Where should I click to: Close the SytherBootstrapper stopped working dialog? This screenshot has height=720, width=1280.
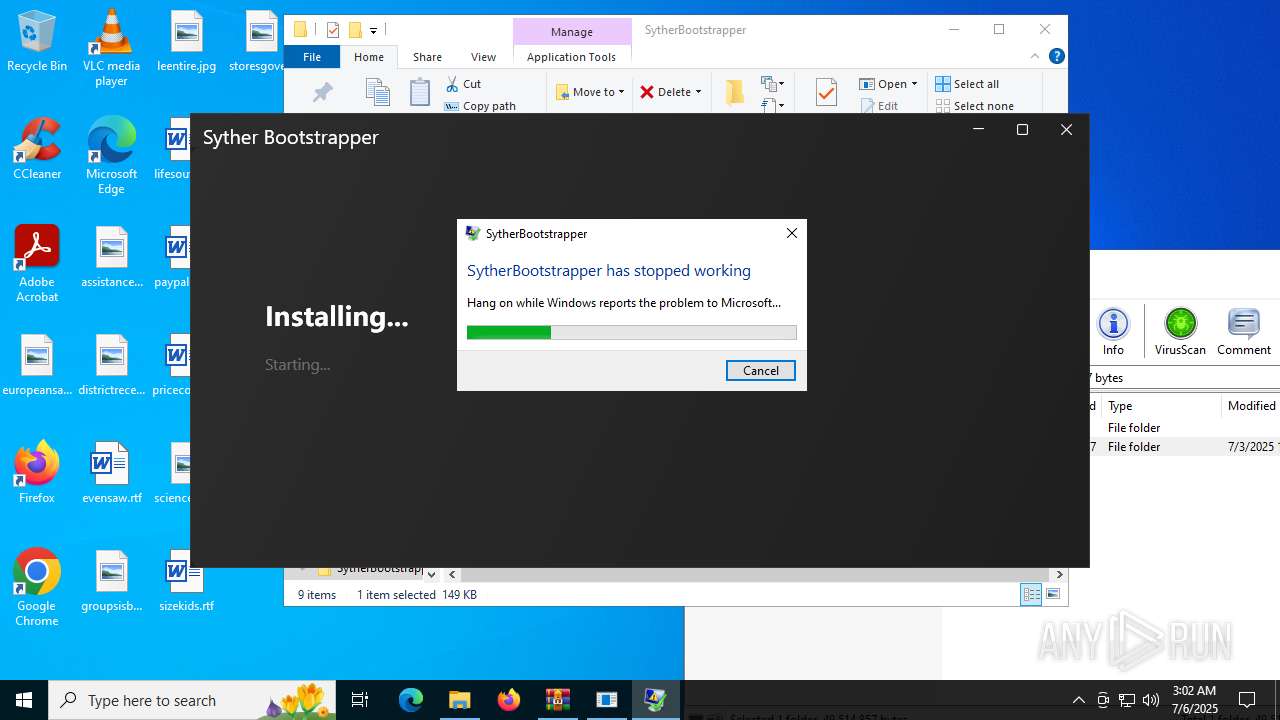click(x=791, y=233)
